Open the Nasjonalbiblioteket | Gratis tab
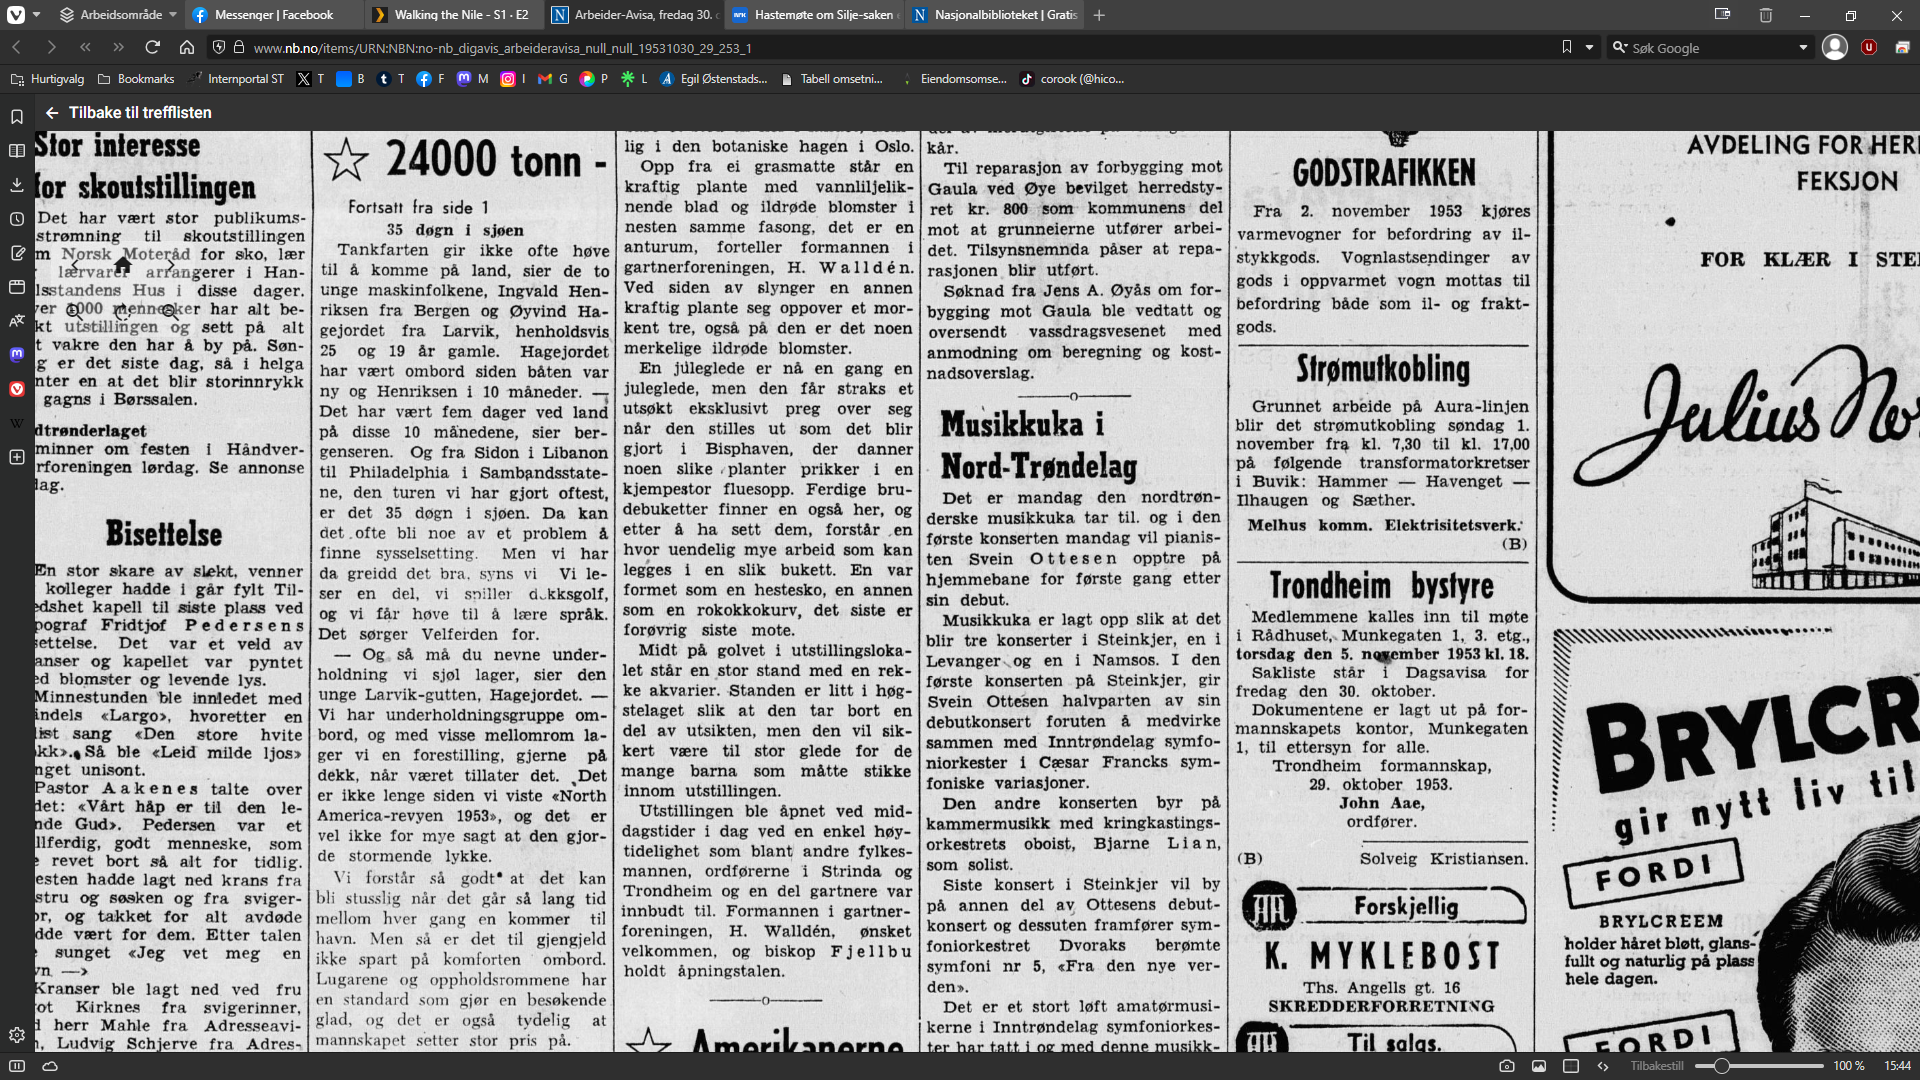 tap(994, 15)
